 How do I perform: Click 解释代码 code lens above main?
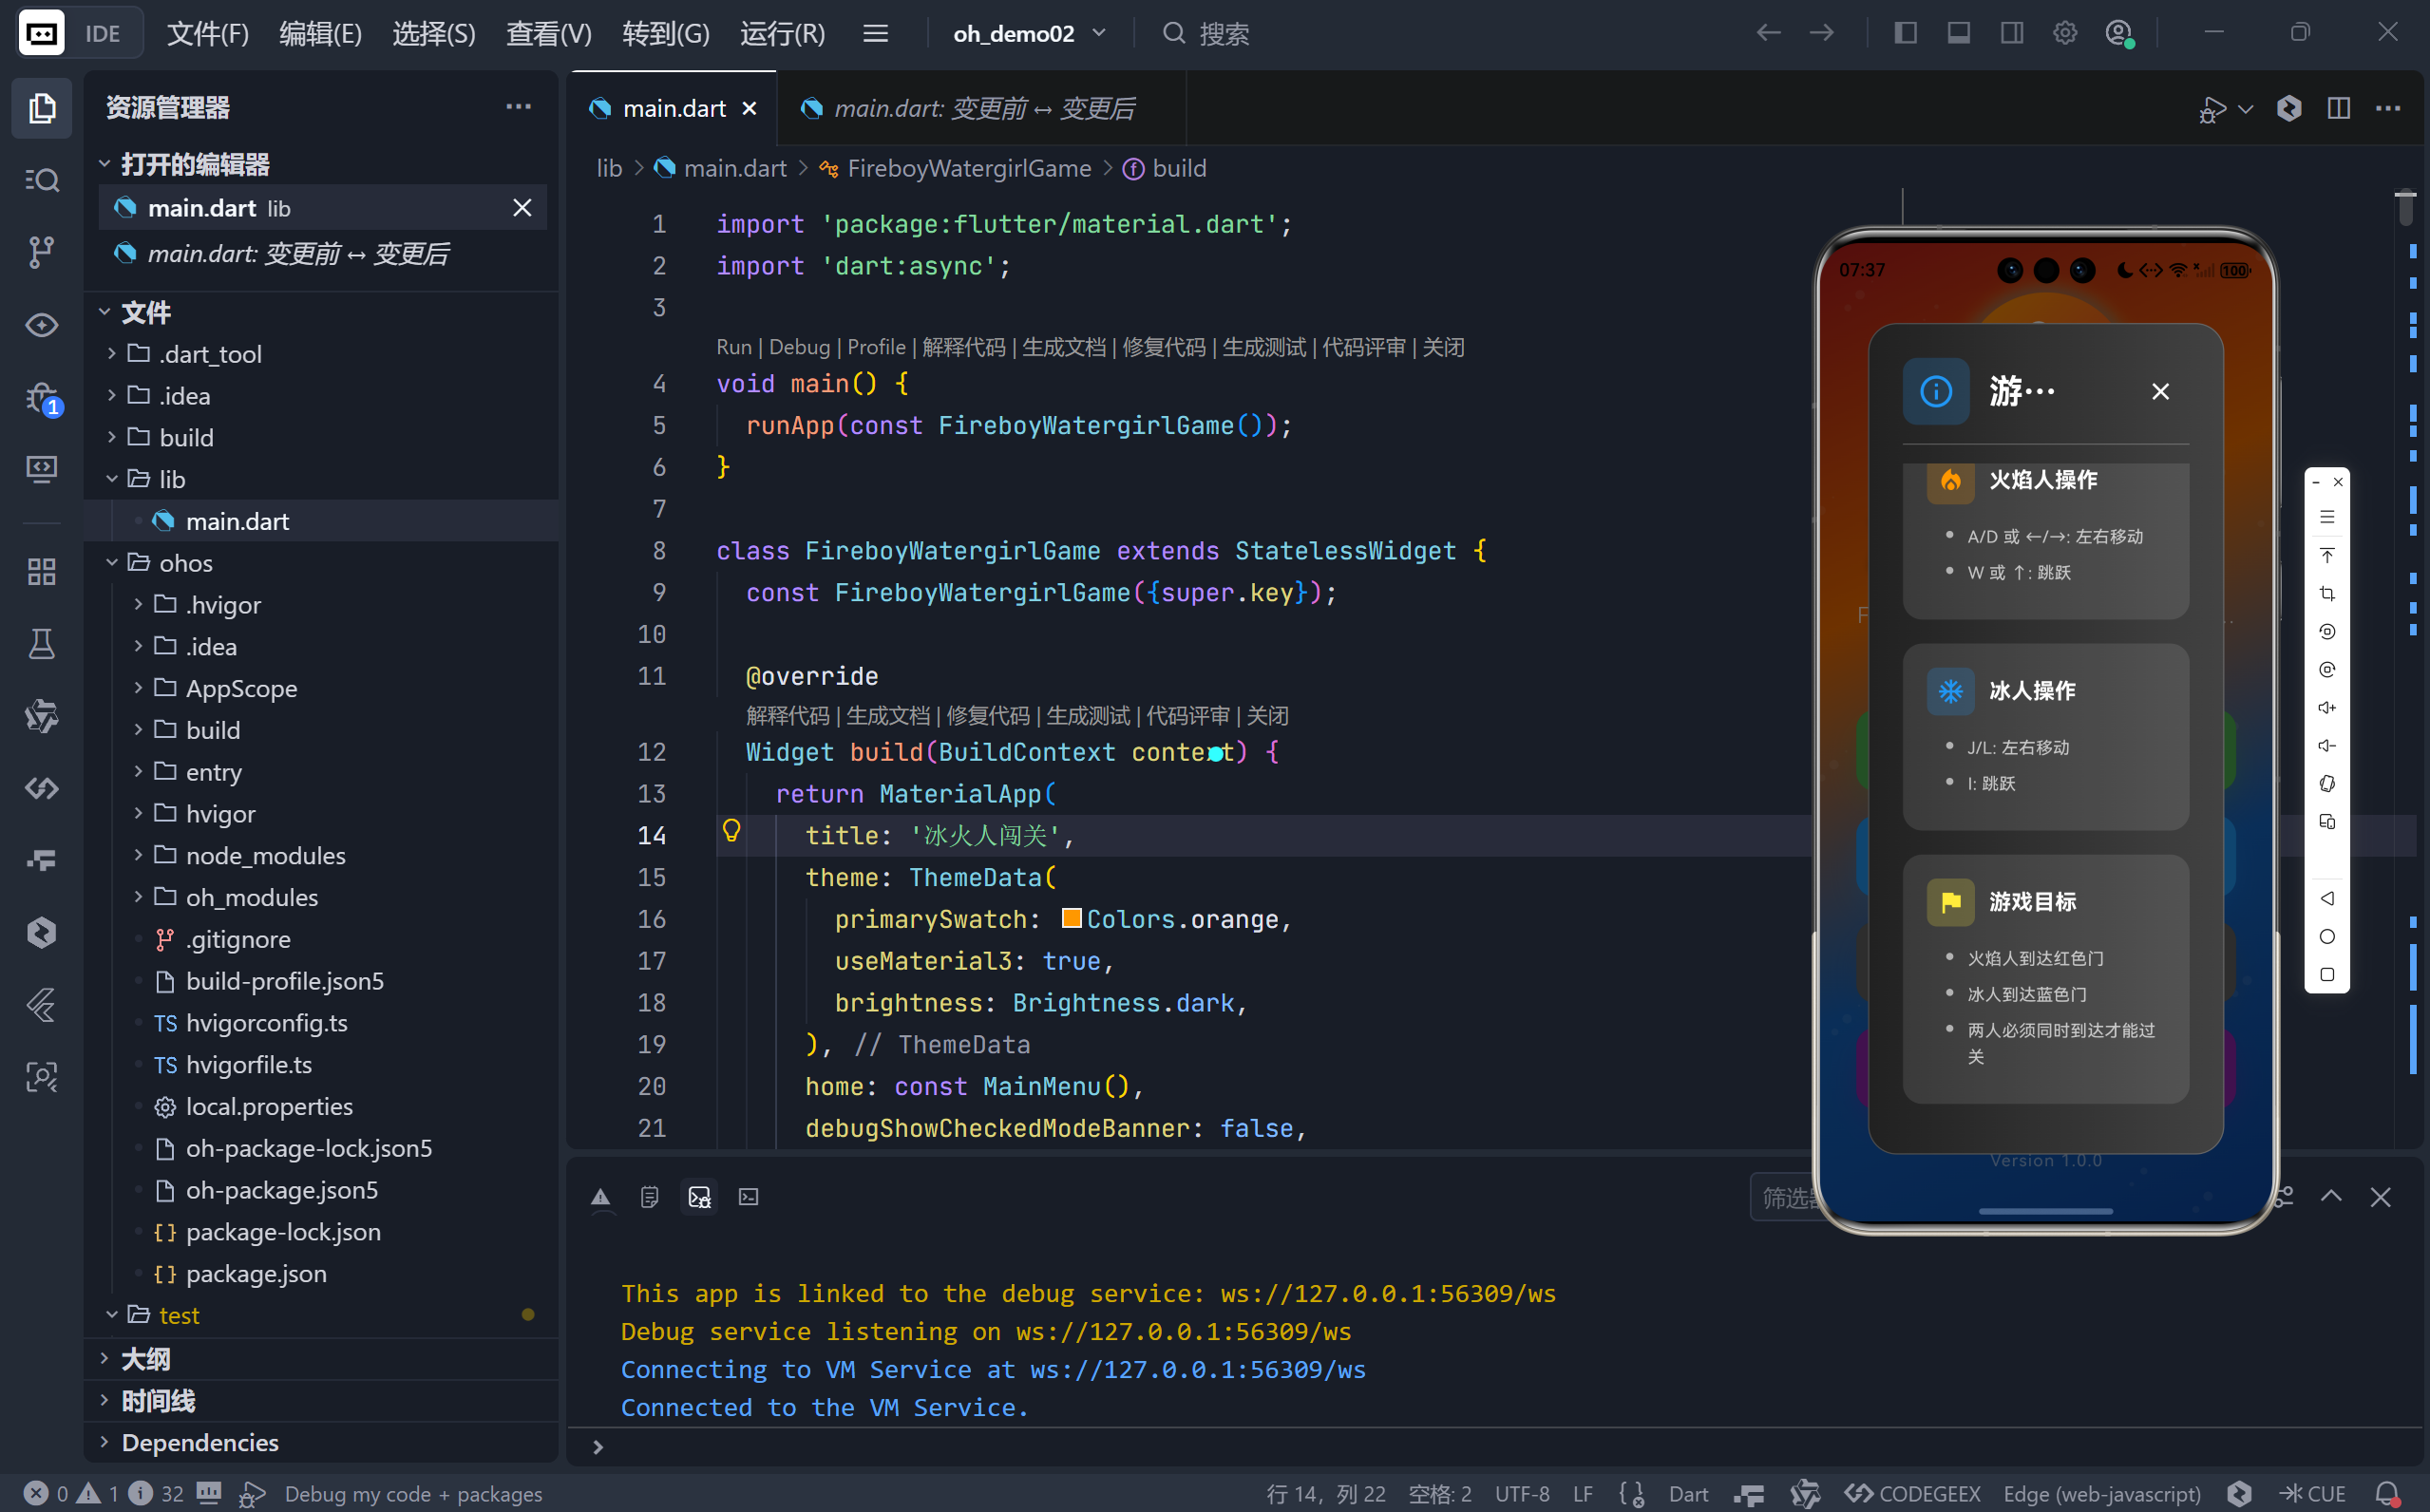point(963,347)
